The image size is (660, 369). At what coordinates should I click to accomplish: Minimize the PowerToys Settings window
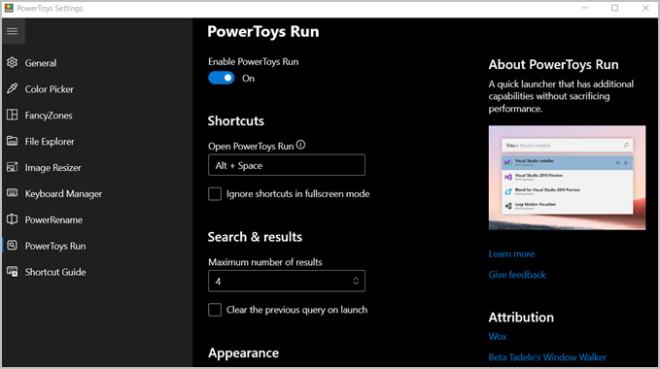click(584, 8)
